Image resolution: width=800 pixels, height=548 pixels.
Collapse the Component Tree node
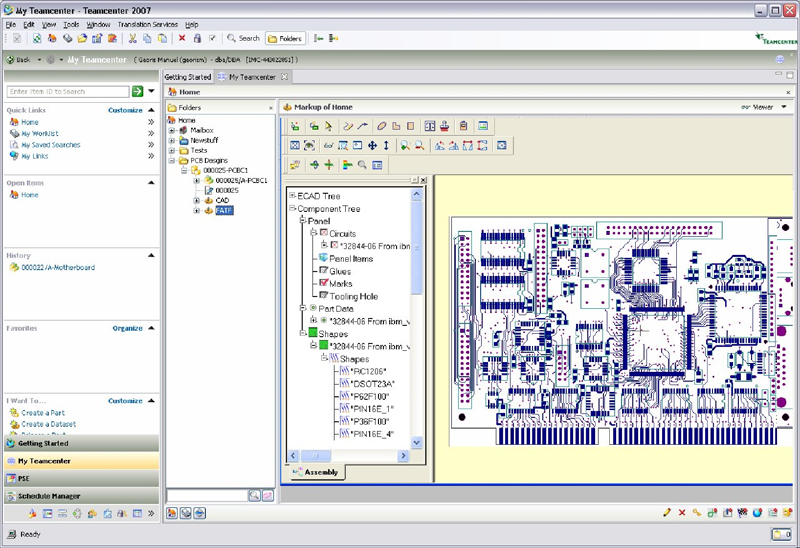(x=292, y=208)
